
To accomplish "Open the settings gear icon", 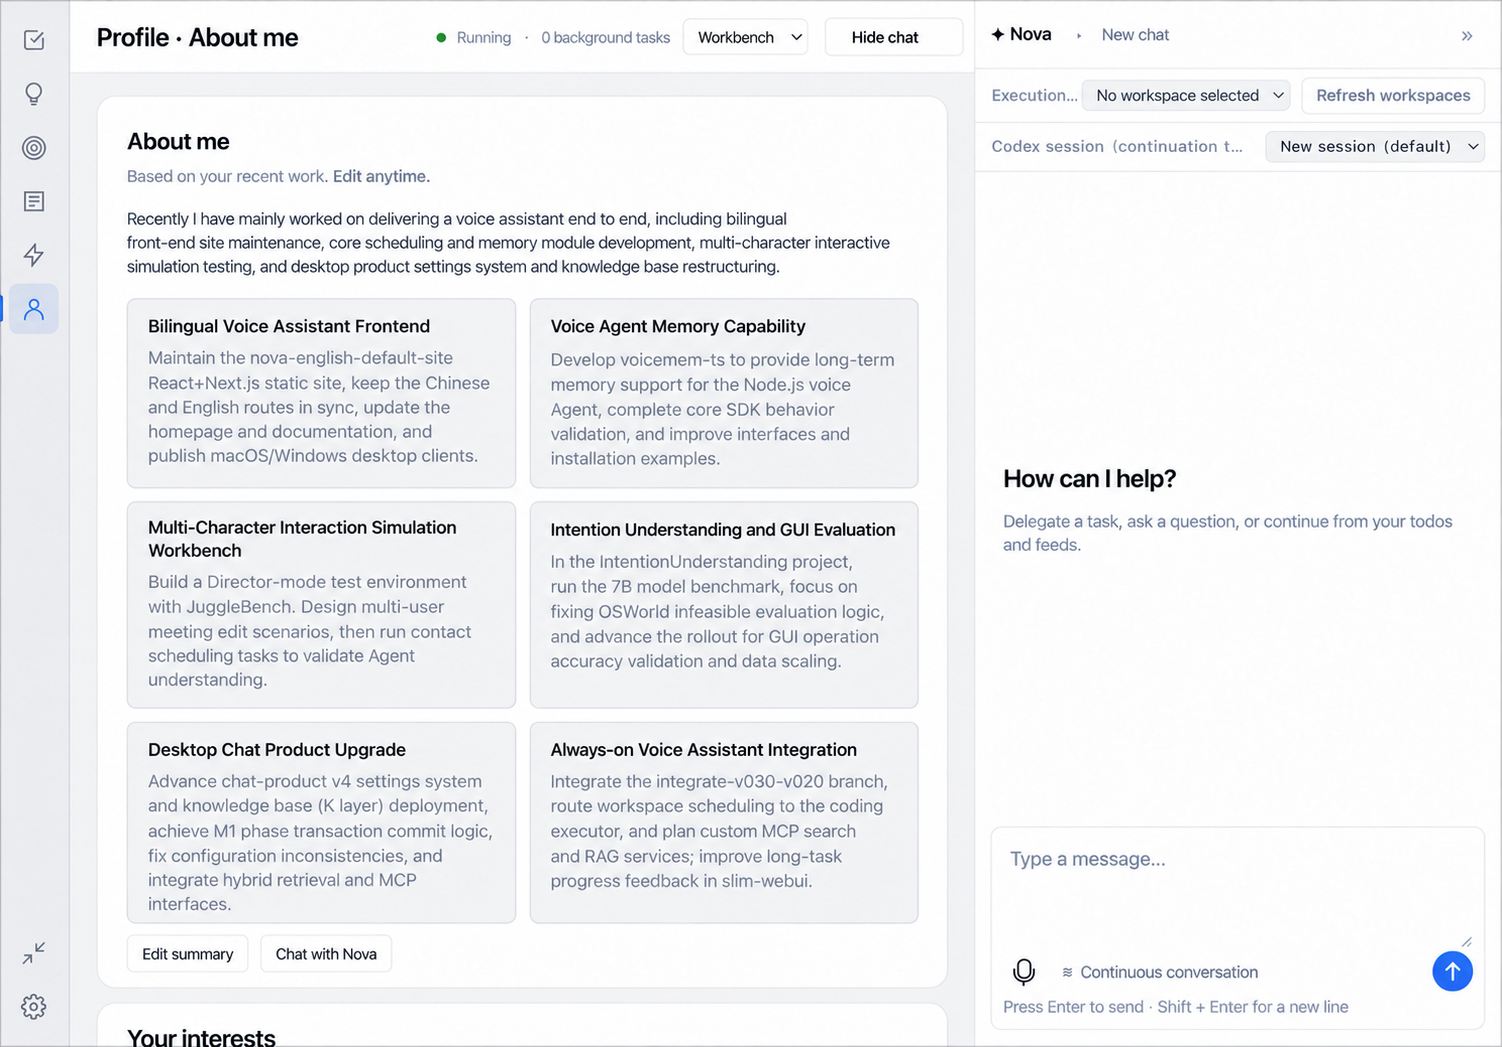I will pos(34,1006).
